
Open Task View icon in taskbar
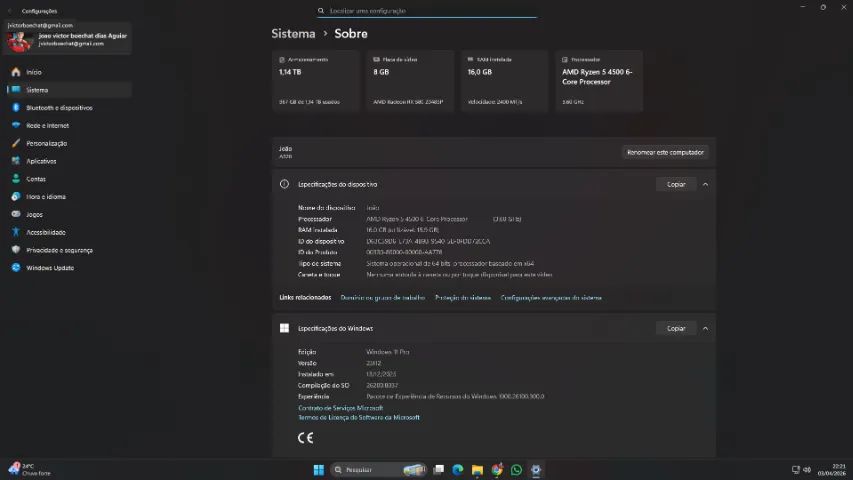click(438, 470)
